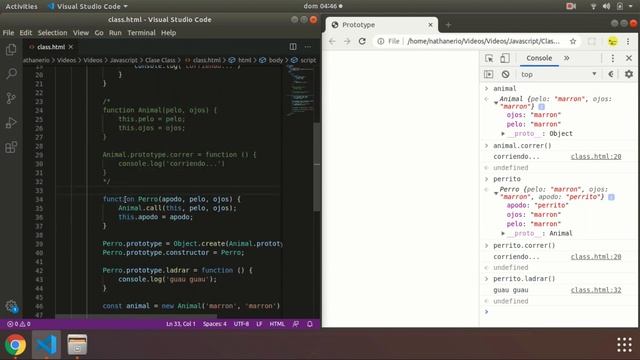Change the end of line sequence LF
The height and width of the screenshot is (360, 640).
coord(259,324)
